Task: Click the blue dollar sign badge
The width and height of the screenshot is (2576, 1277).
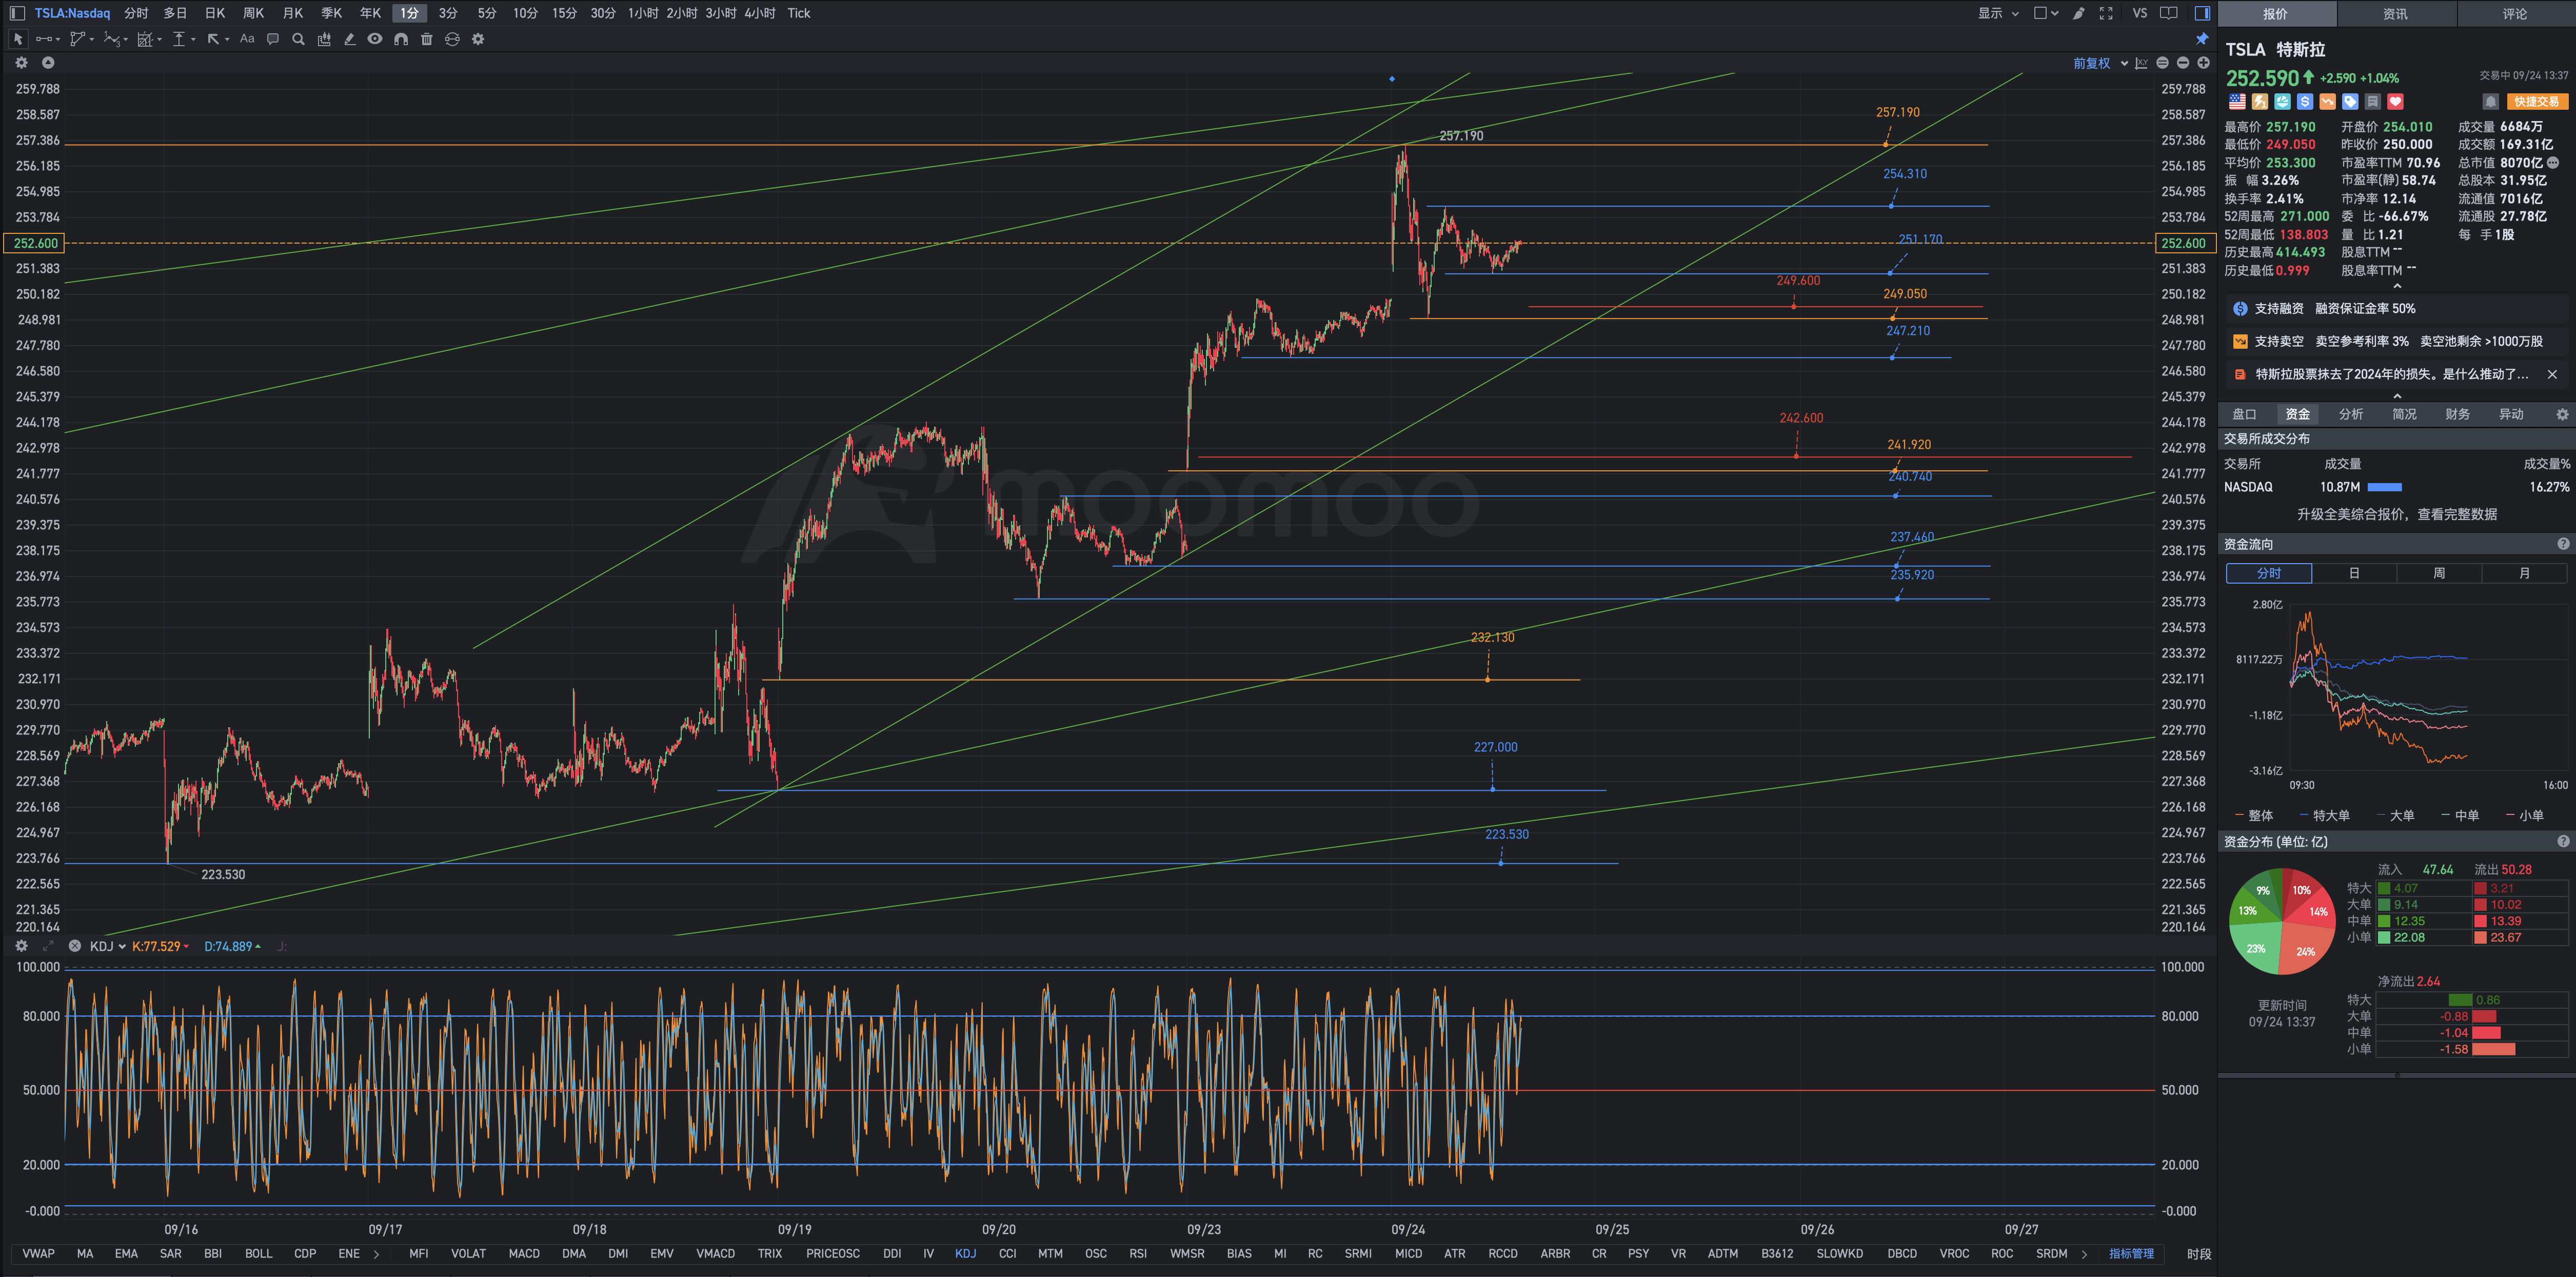Action: pos(2305,102)
